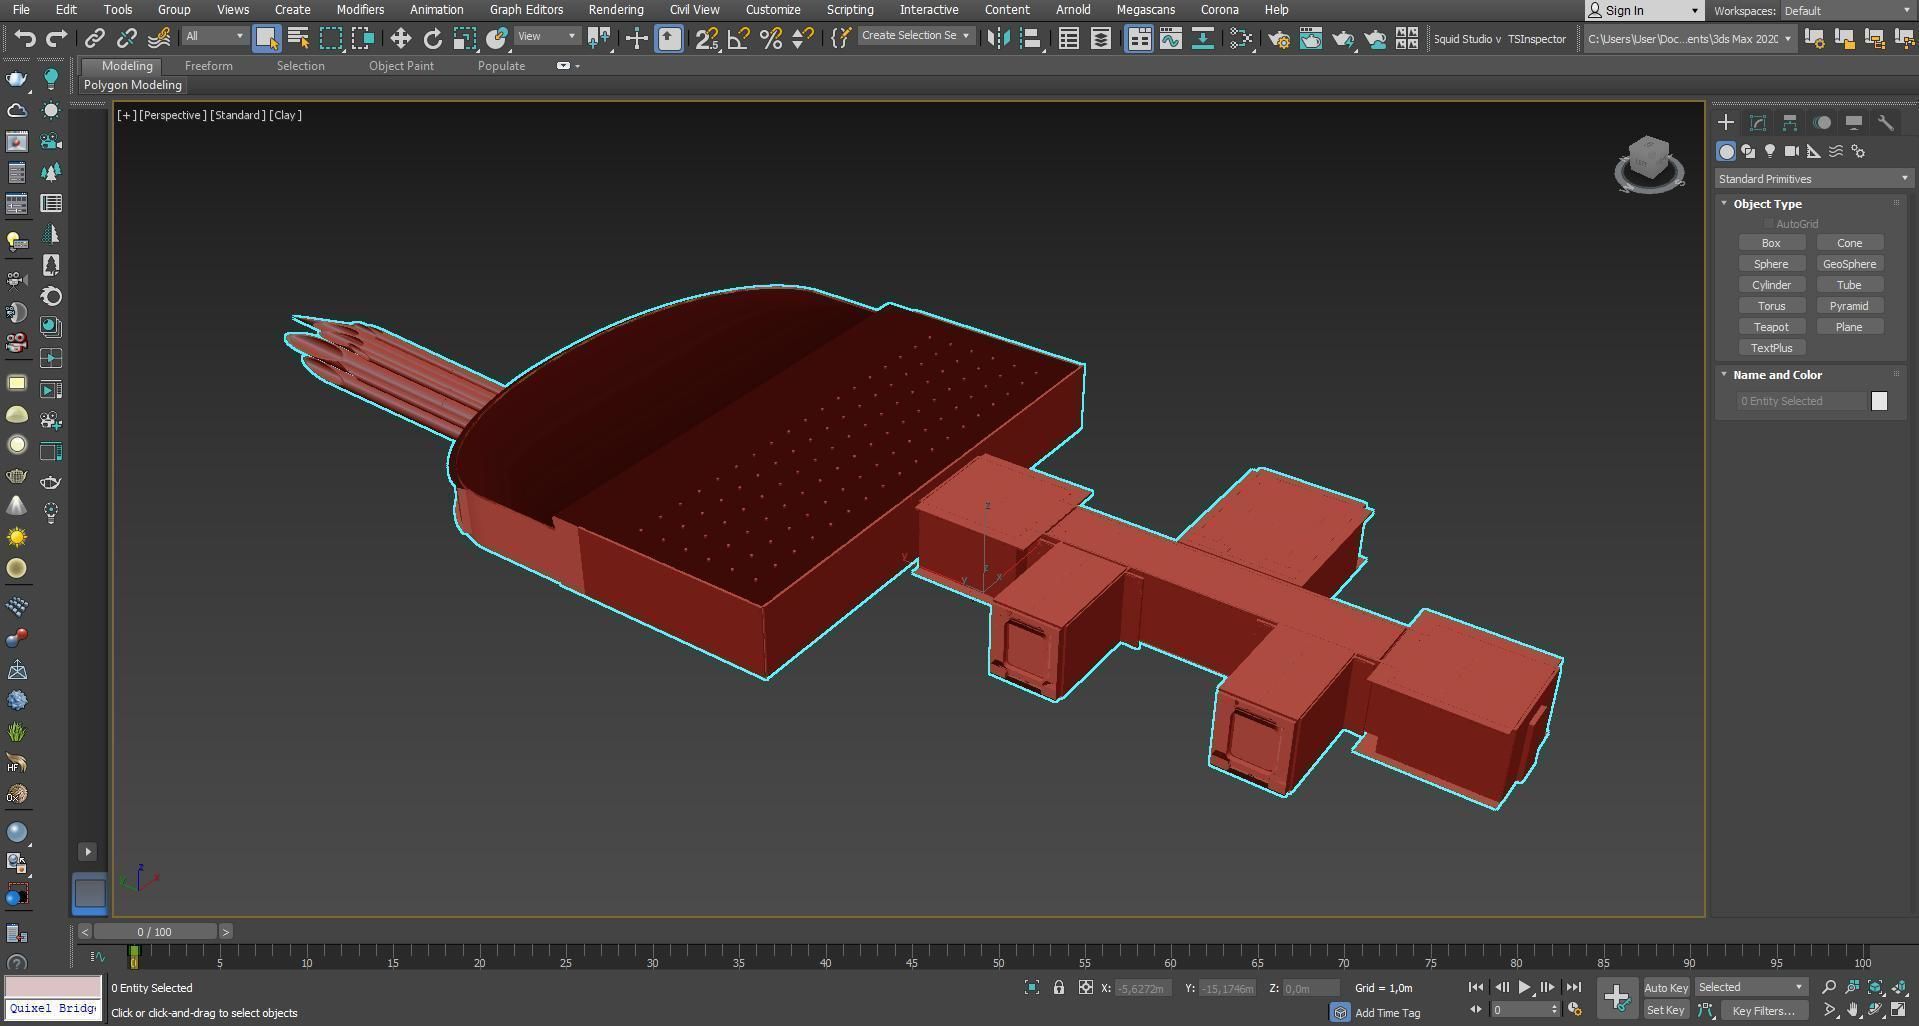Click the Mirror tool icon
The width and height of the screenshot is (1919, 1026).
pyautogui.click(x=997, y=38)
